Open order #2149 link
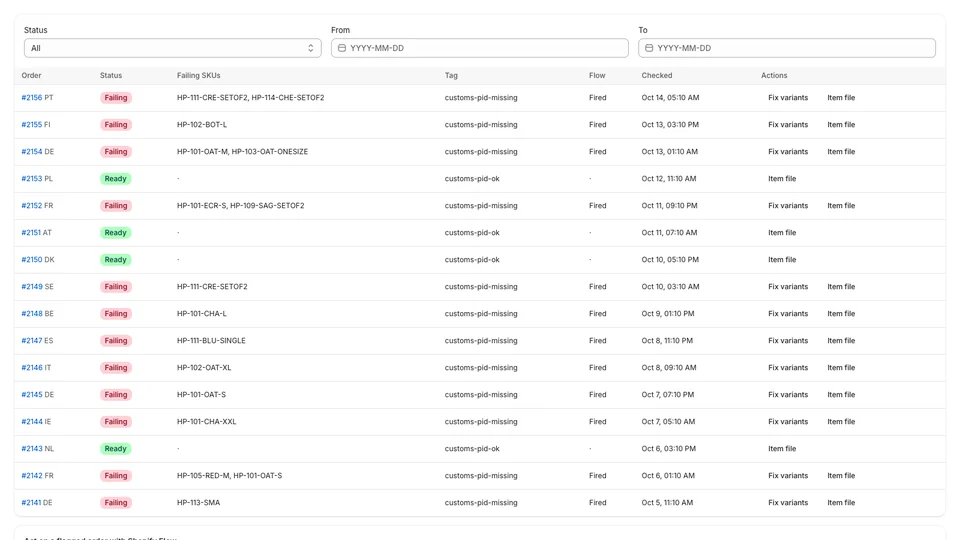This screenshot has height=540, width=960. pos(32,287)
